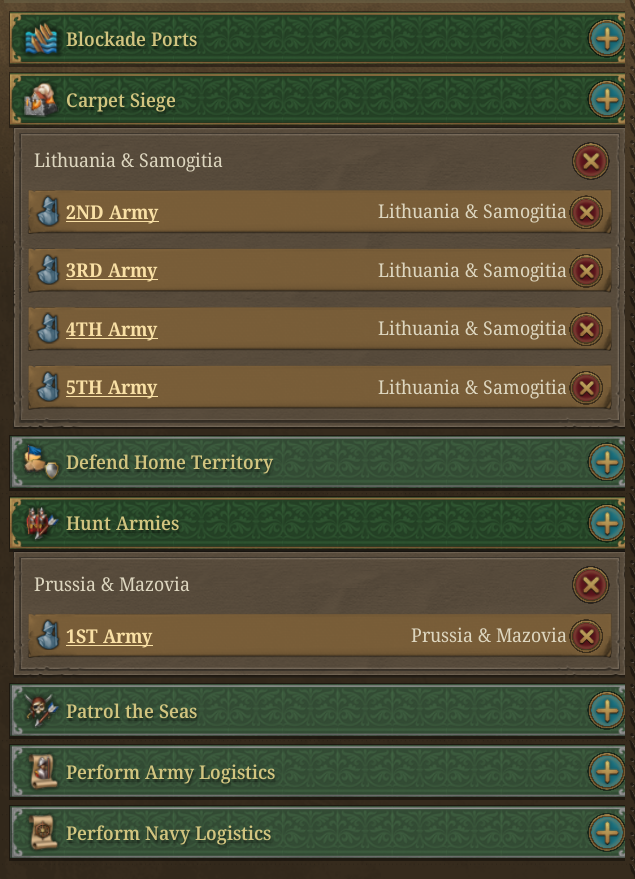Add an area to Carpet Siege

(x=606, y=101)
